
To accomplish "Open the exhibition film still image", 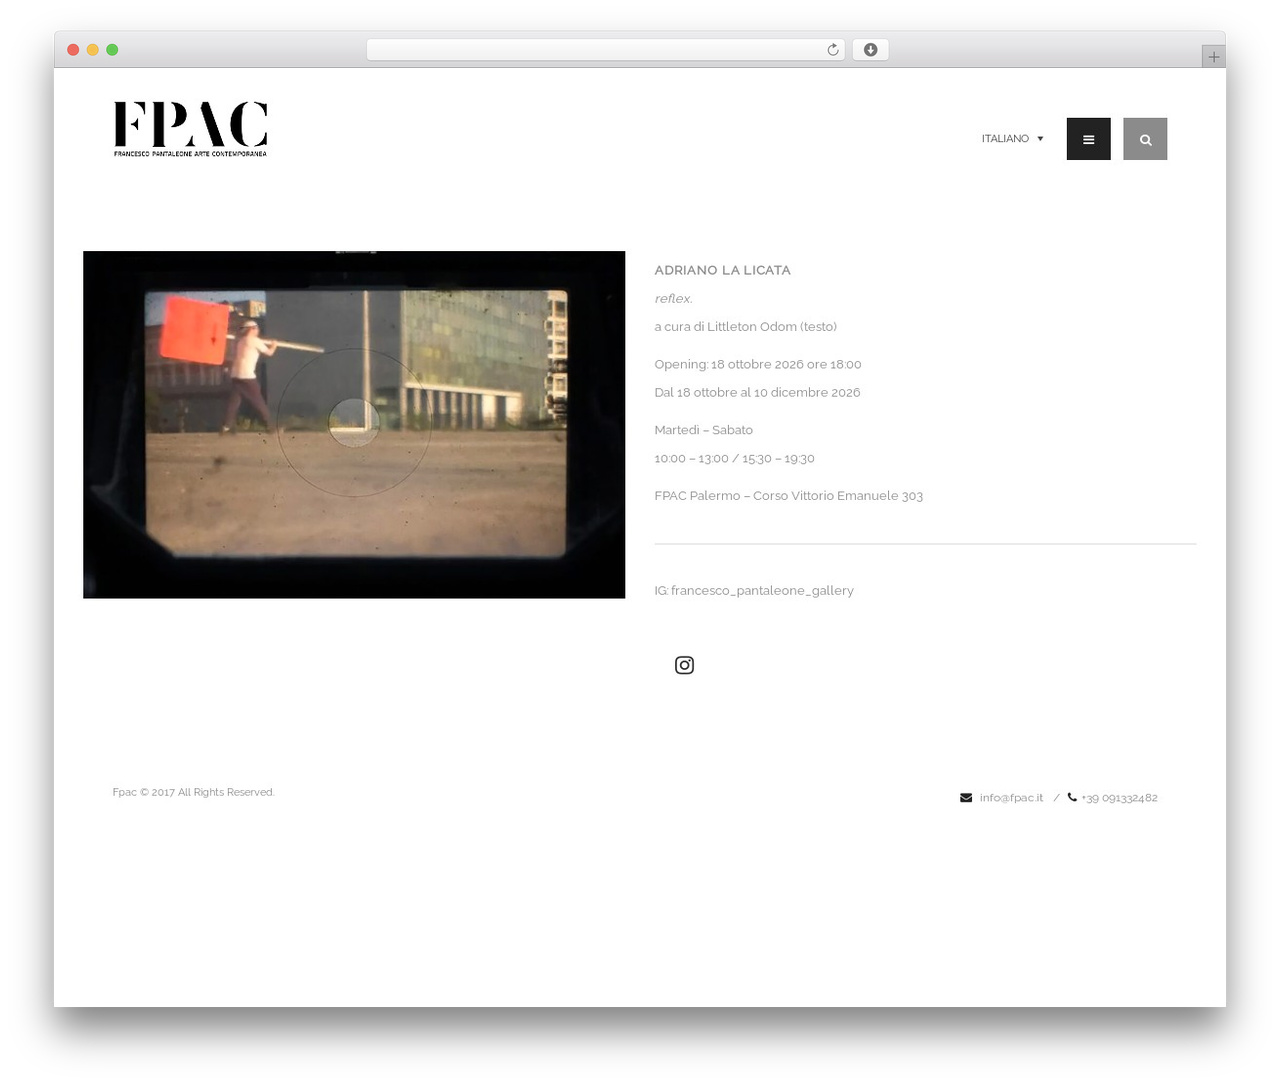I will point(354,425).
